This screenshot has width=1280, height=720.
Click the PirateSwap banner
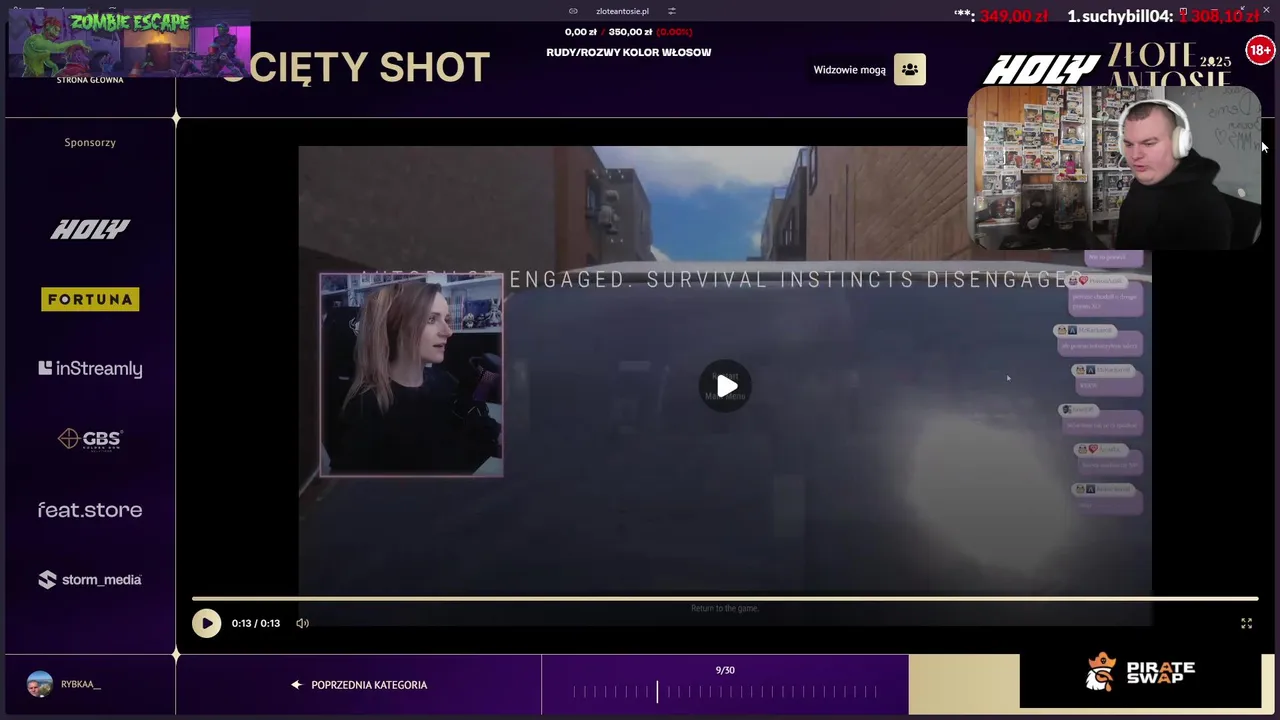click(1140, 674)
